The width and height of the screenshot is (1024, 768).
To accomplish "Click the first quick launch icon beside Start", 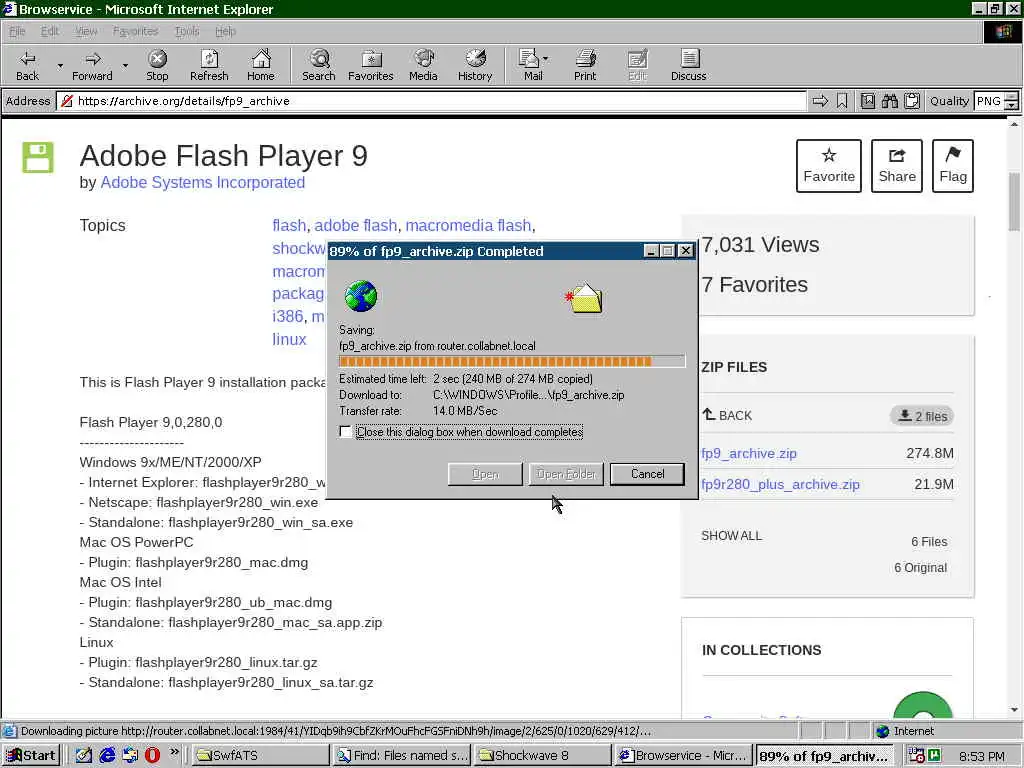I will click(x=84, y=756).
